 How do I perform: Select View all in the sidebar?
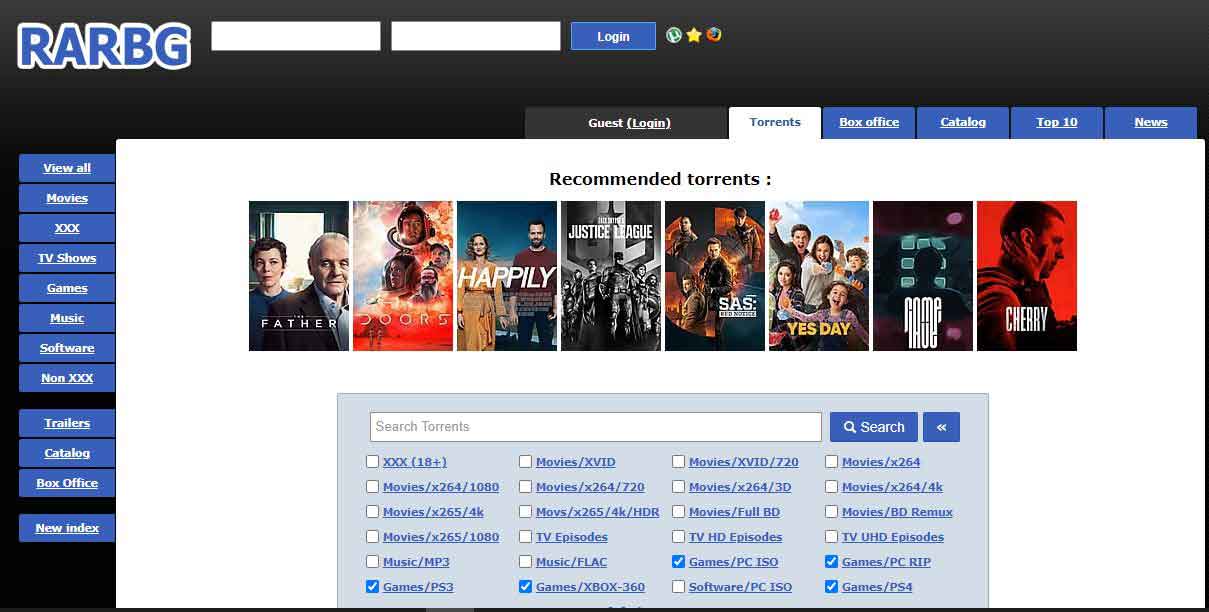point(67,168)
